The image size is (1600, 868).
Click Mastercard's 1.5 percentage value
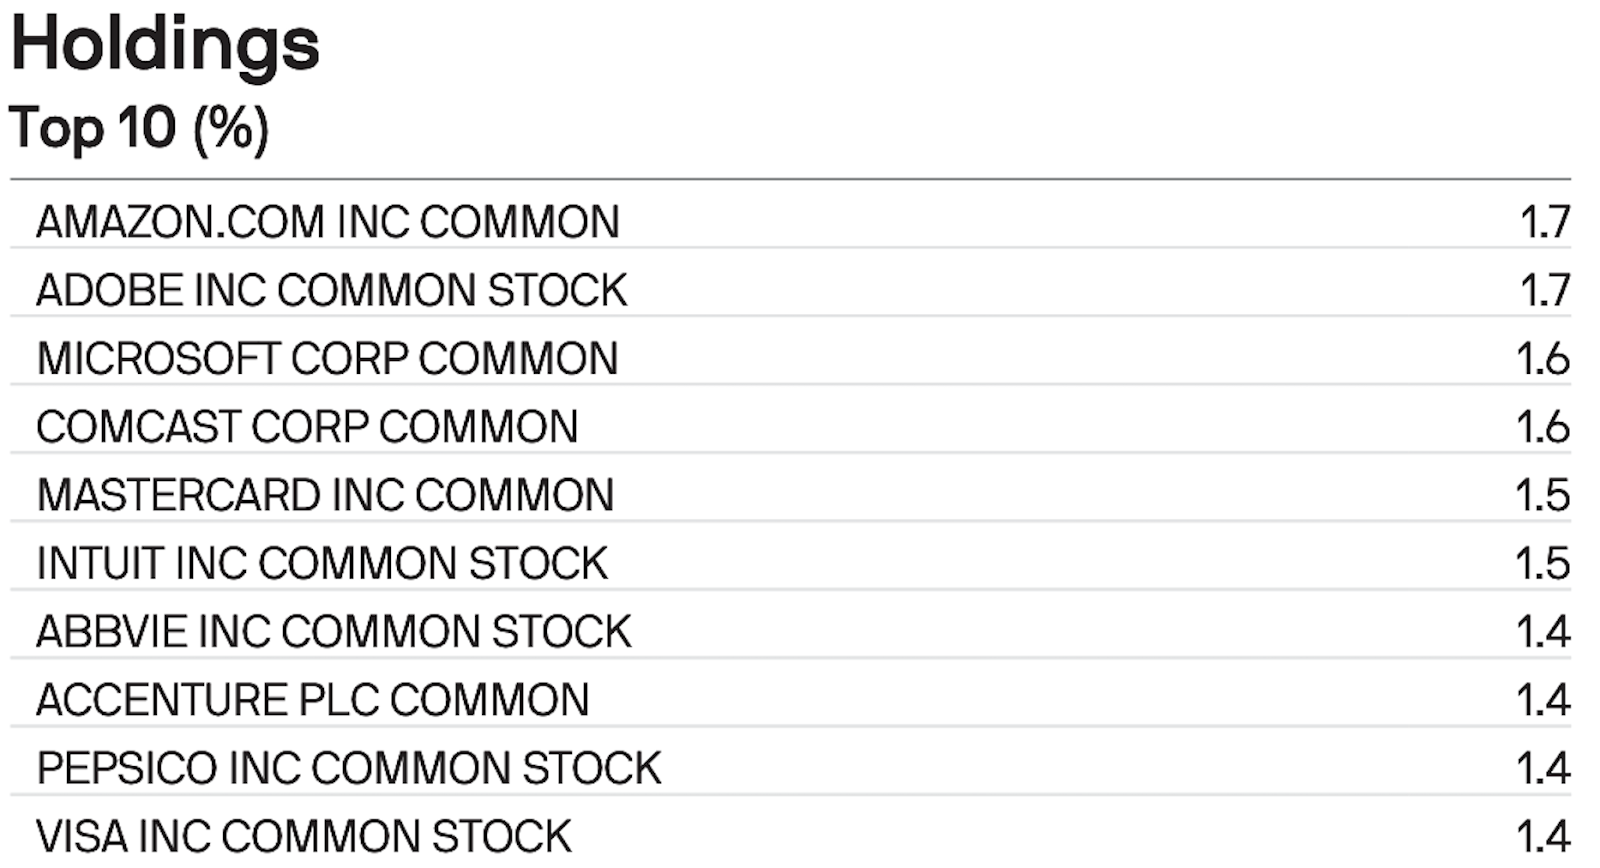pos(1543,495)
